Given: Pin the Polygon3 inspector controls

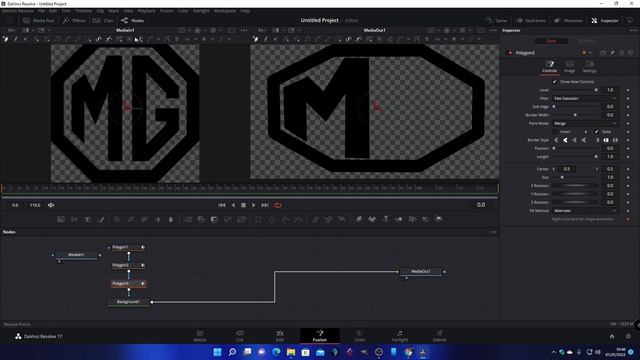Looking at the screenshot, I should tap(612, 53).
